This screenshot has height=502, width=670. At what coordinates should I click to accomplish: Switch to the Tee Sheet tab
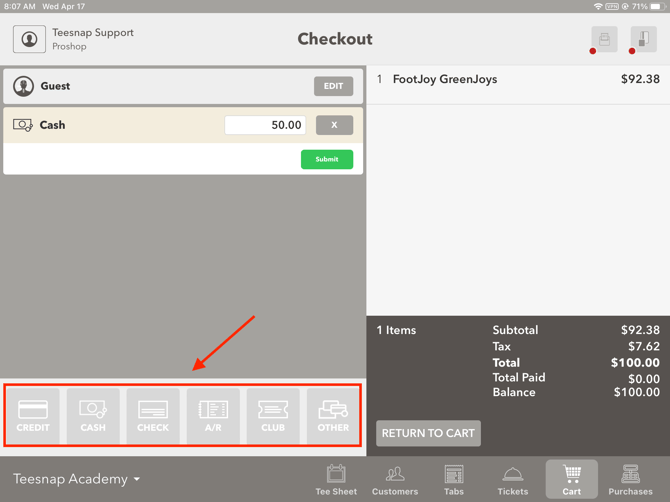tap(336, 480)
